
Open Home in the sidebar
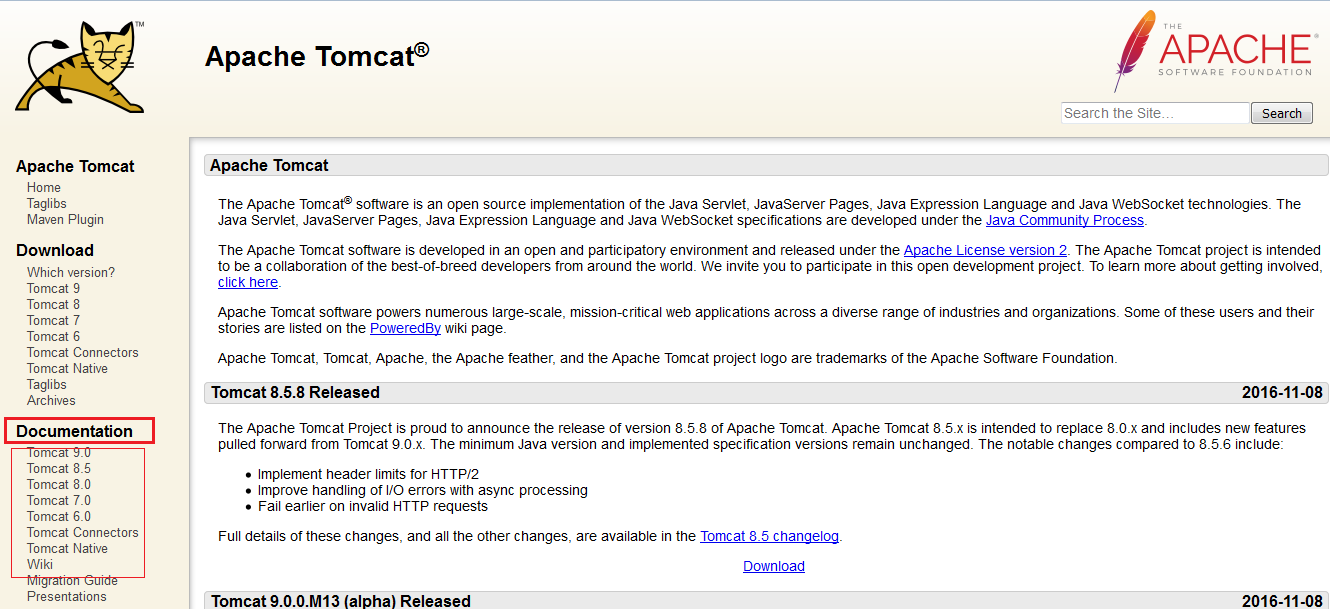point(44,188)
